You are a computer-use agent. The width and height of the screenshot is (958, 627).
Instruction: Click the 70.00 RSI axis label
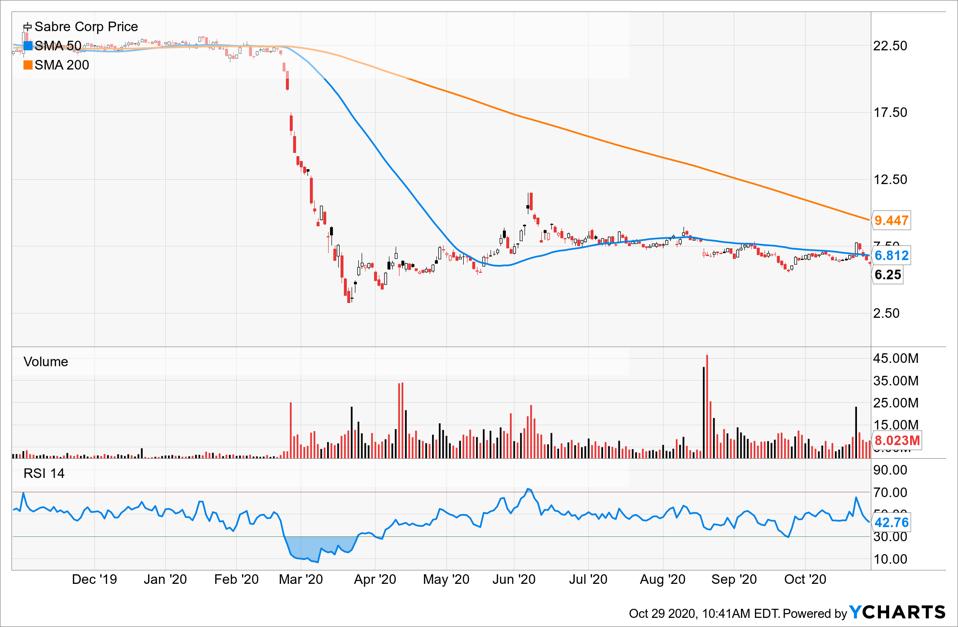click(890, 492)
